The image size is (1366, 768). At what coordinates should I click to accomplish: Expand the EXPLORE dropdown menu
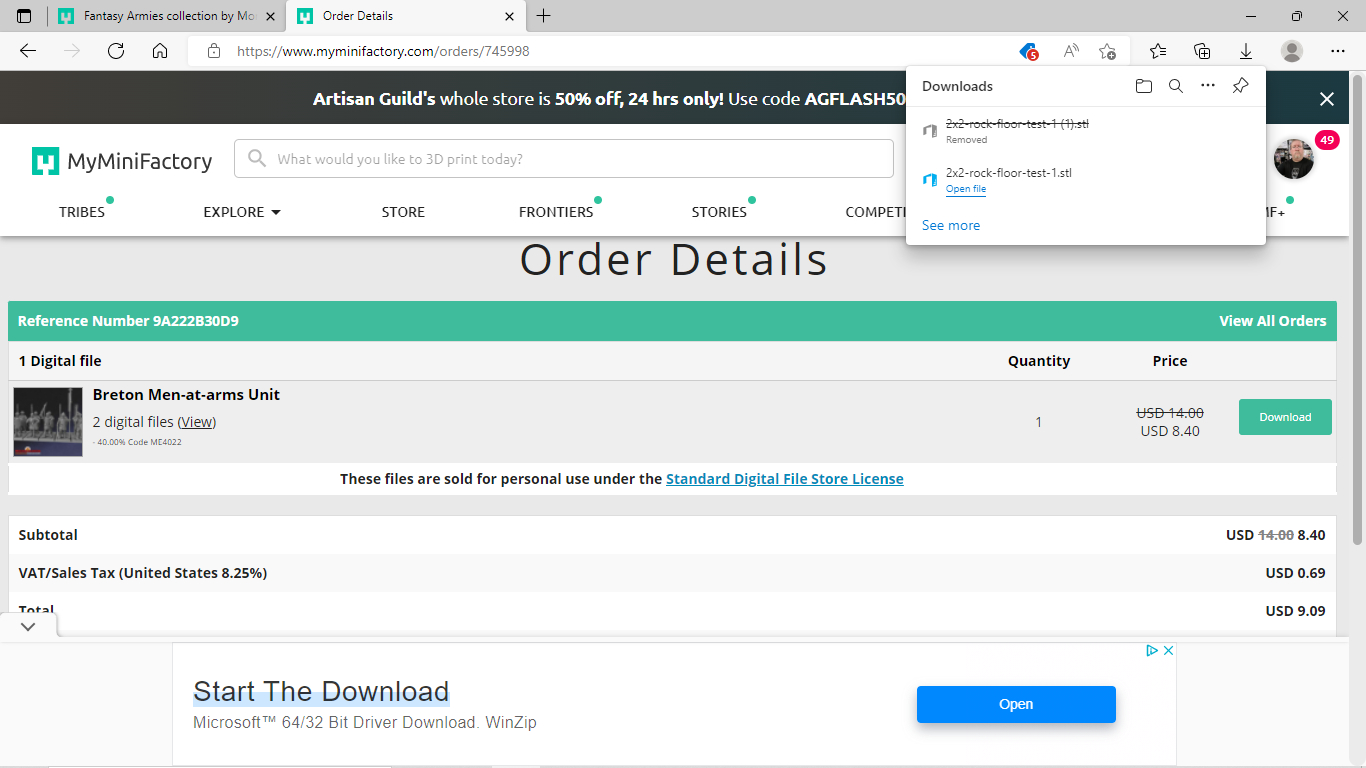pyautogui.click(x=242, y=212)
